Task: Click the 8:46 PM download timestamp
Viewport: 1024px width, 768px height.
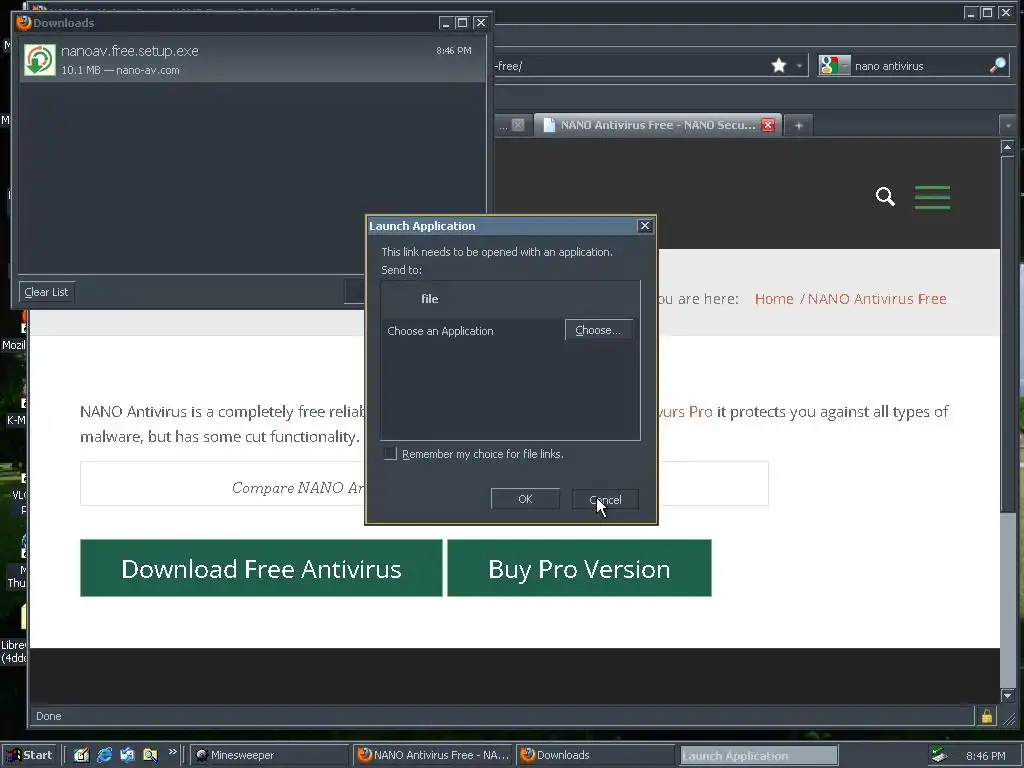Action: [454, 50]
